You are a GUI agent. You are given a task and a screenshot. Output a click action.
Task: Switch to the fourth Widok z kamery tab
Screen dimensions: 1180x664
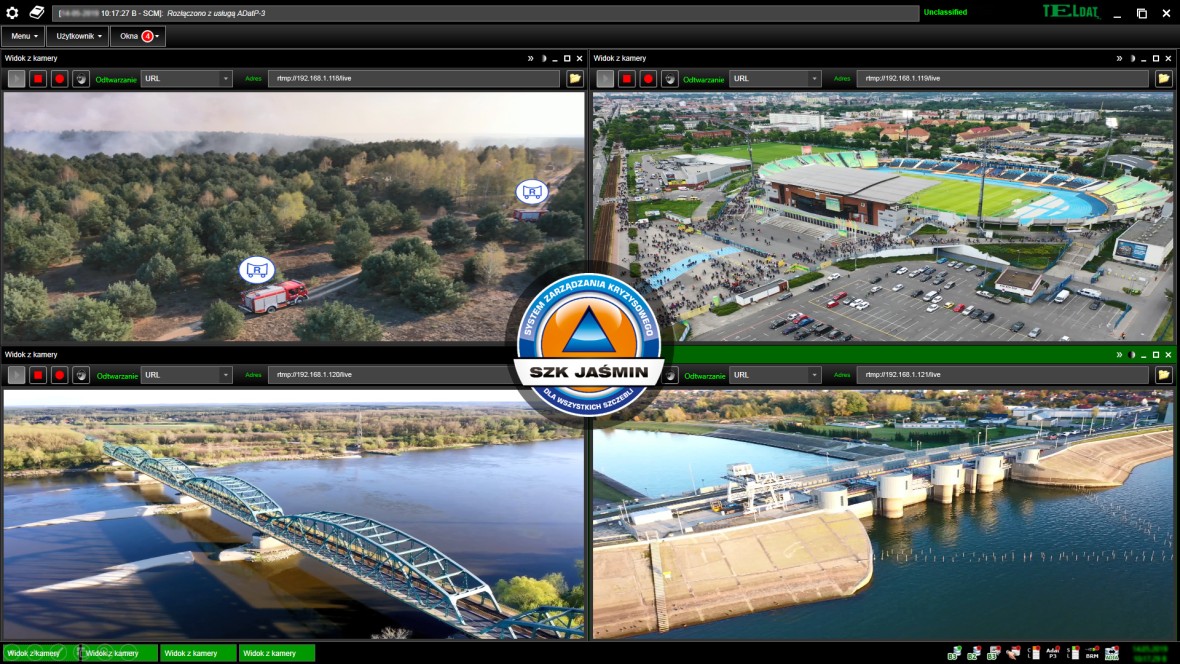[276, 653]
